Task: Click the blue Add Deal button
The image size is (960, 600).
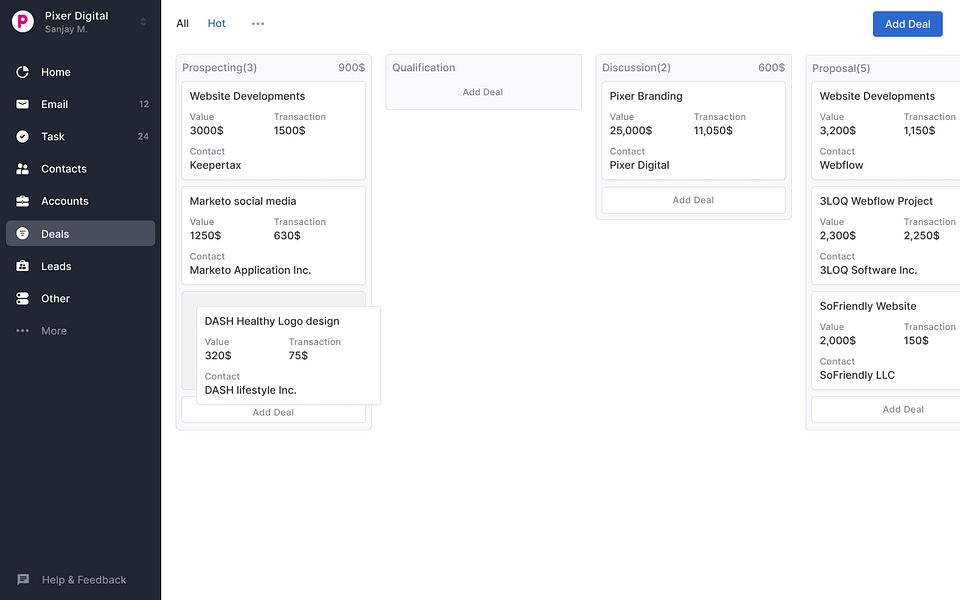Action: click(907, 23)
